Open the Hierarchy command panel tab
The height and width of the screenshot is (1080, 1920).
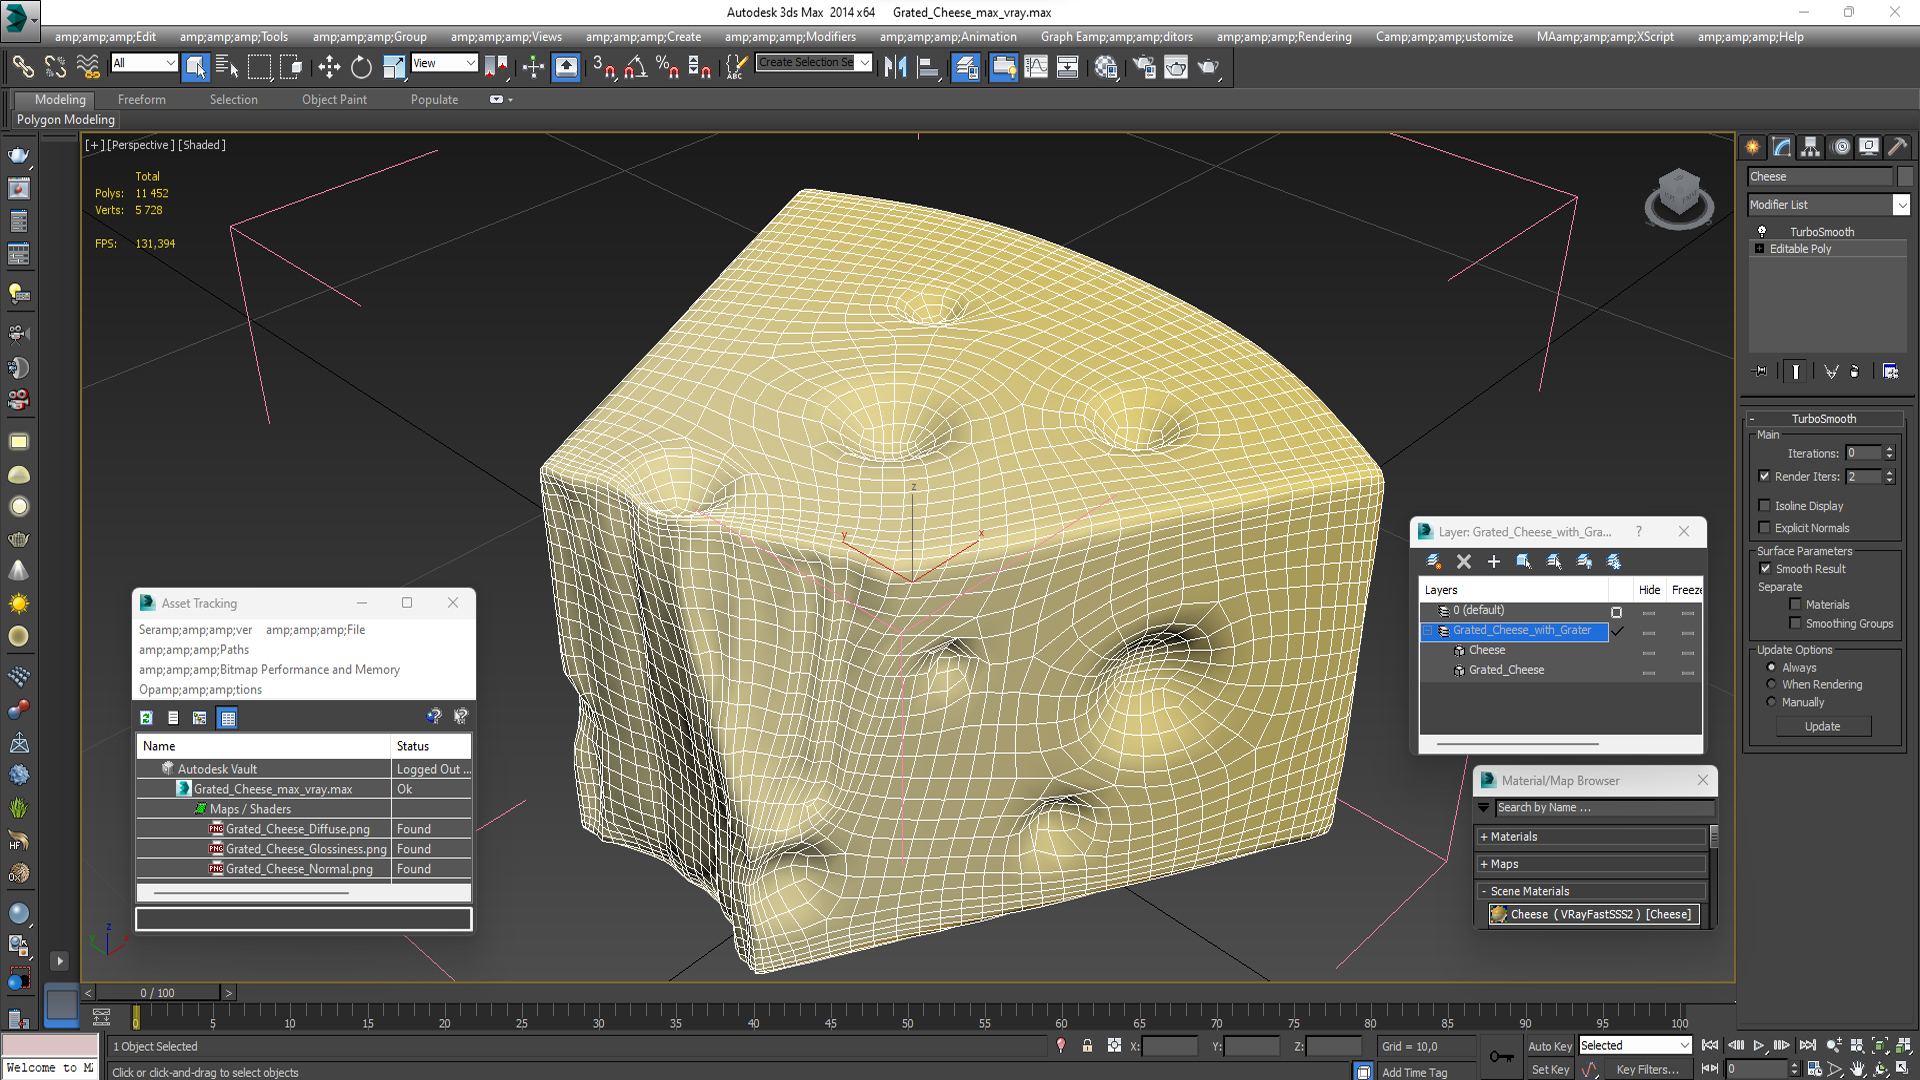1810,147
